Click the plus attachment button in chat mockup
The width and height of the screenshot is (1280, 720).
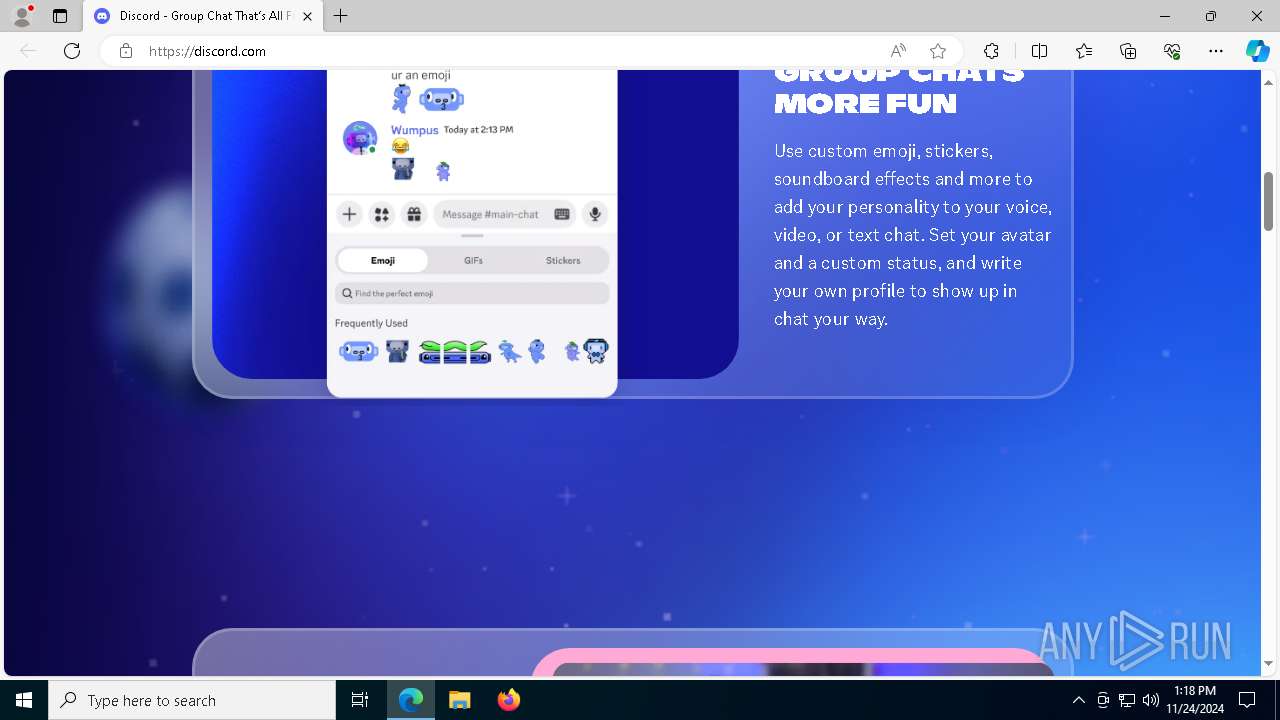click(349, 214)
